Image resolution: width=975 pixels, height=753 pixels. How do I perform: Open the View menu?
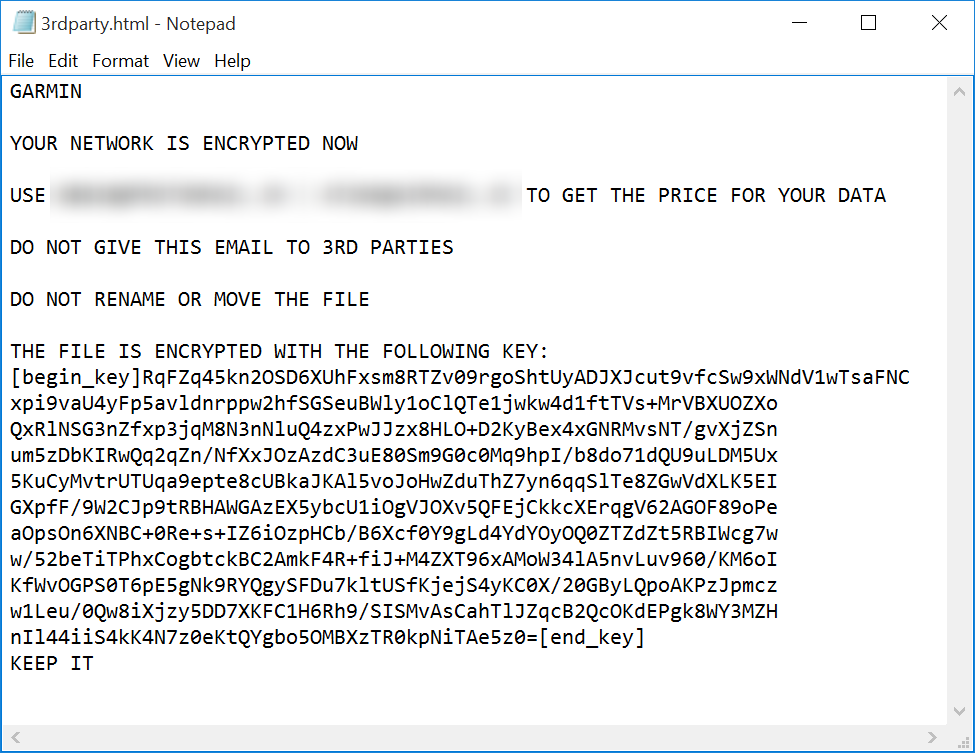(181, 61)
